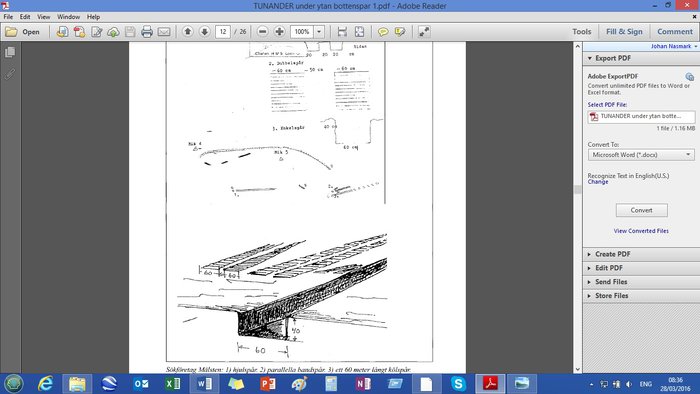Screen dimensions: 700x394
Task: Add a sticky note comment icon
Action: tap(383, 32)
